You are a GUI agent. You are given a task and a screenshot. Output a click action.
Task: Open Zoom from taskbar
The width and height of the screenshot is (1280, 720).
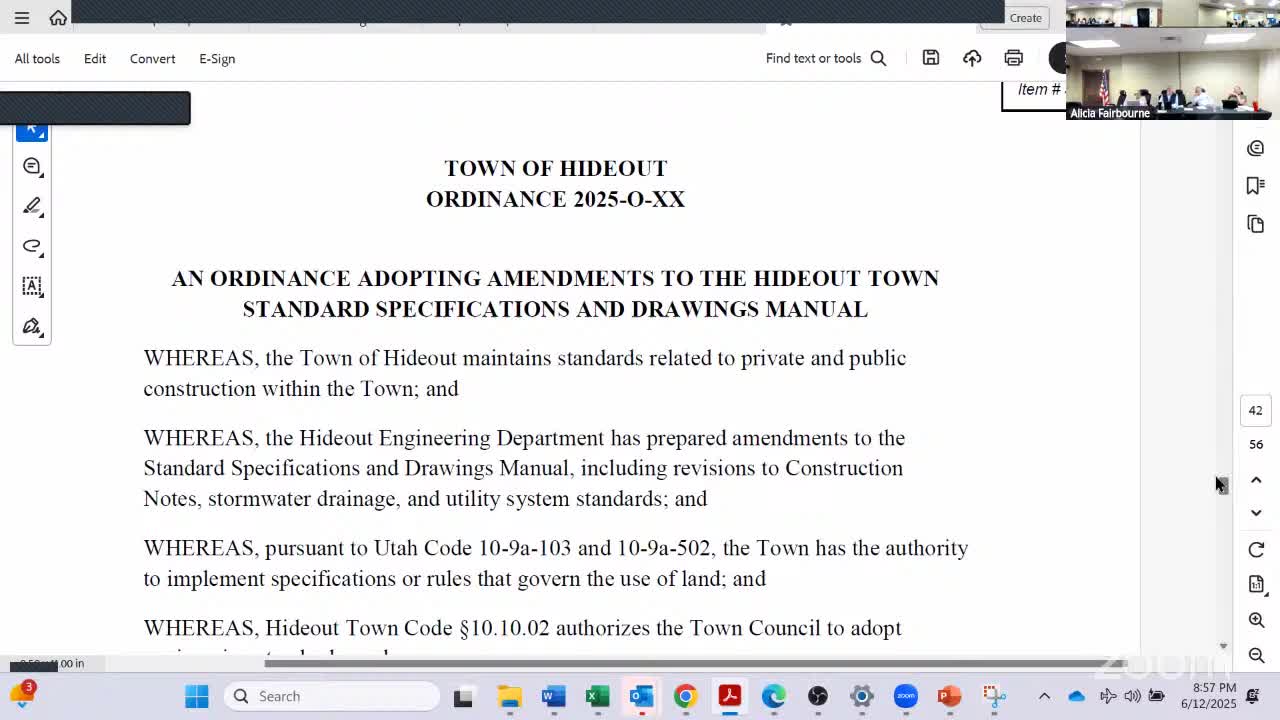coord(905,696)
